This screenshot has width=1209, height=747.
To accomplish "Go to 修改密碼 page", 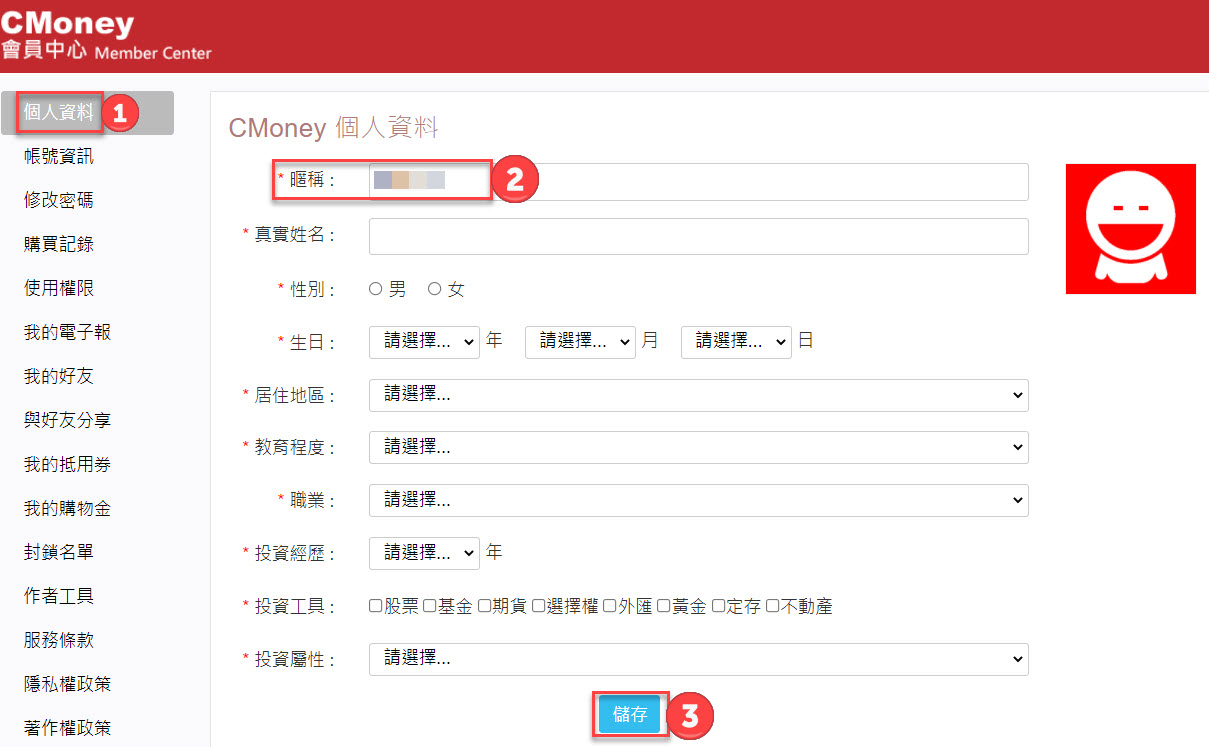I will coord(59,200).
